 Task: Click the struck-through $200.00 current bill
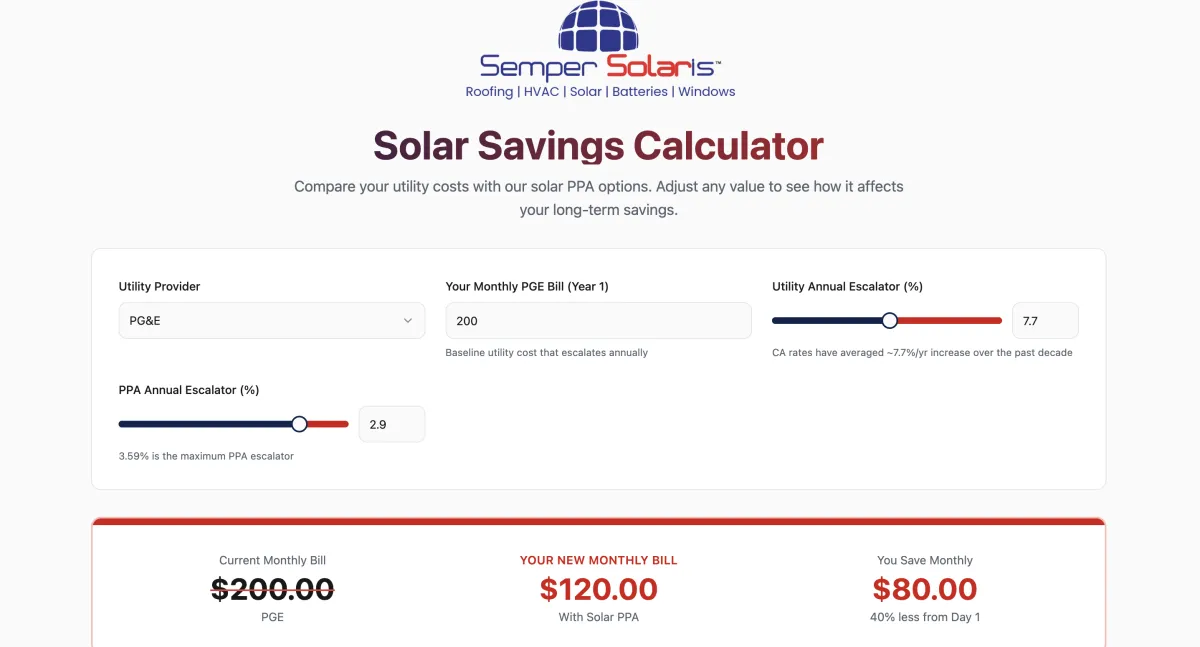272,589
